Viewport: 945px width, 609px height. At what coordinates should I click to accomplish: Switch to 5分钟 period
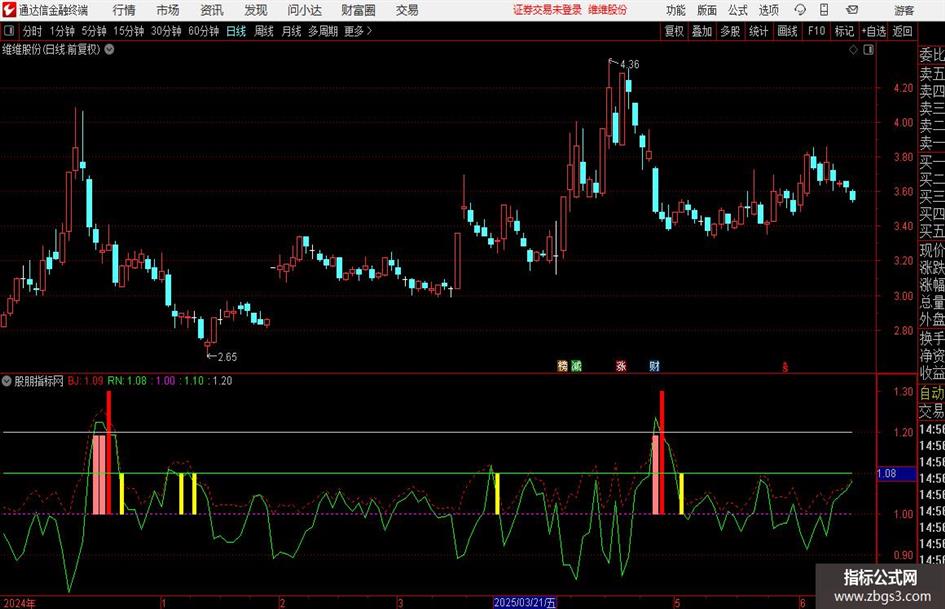coord(94,31)
